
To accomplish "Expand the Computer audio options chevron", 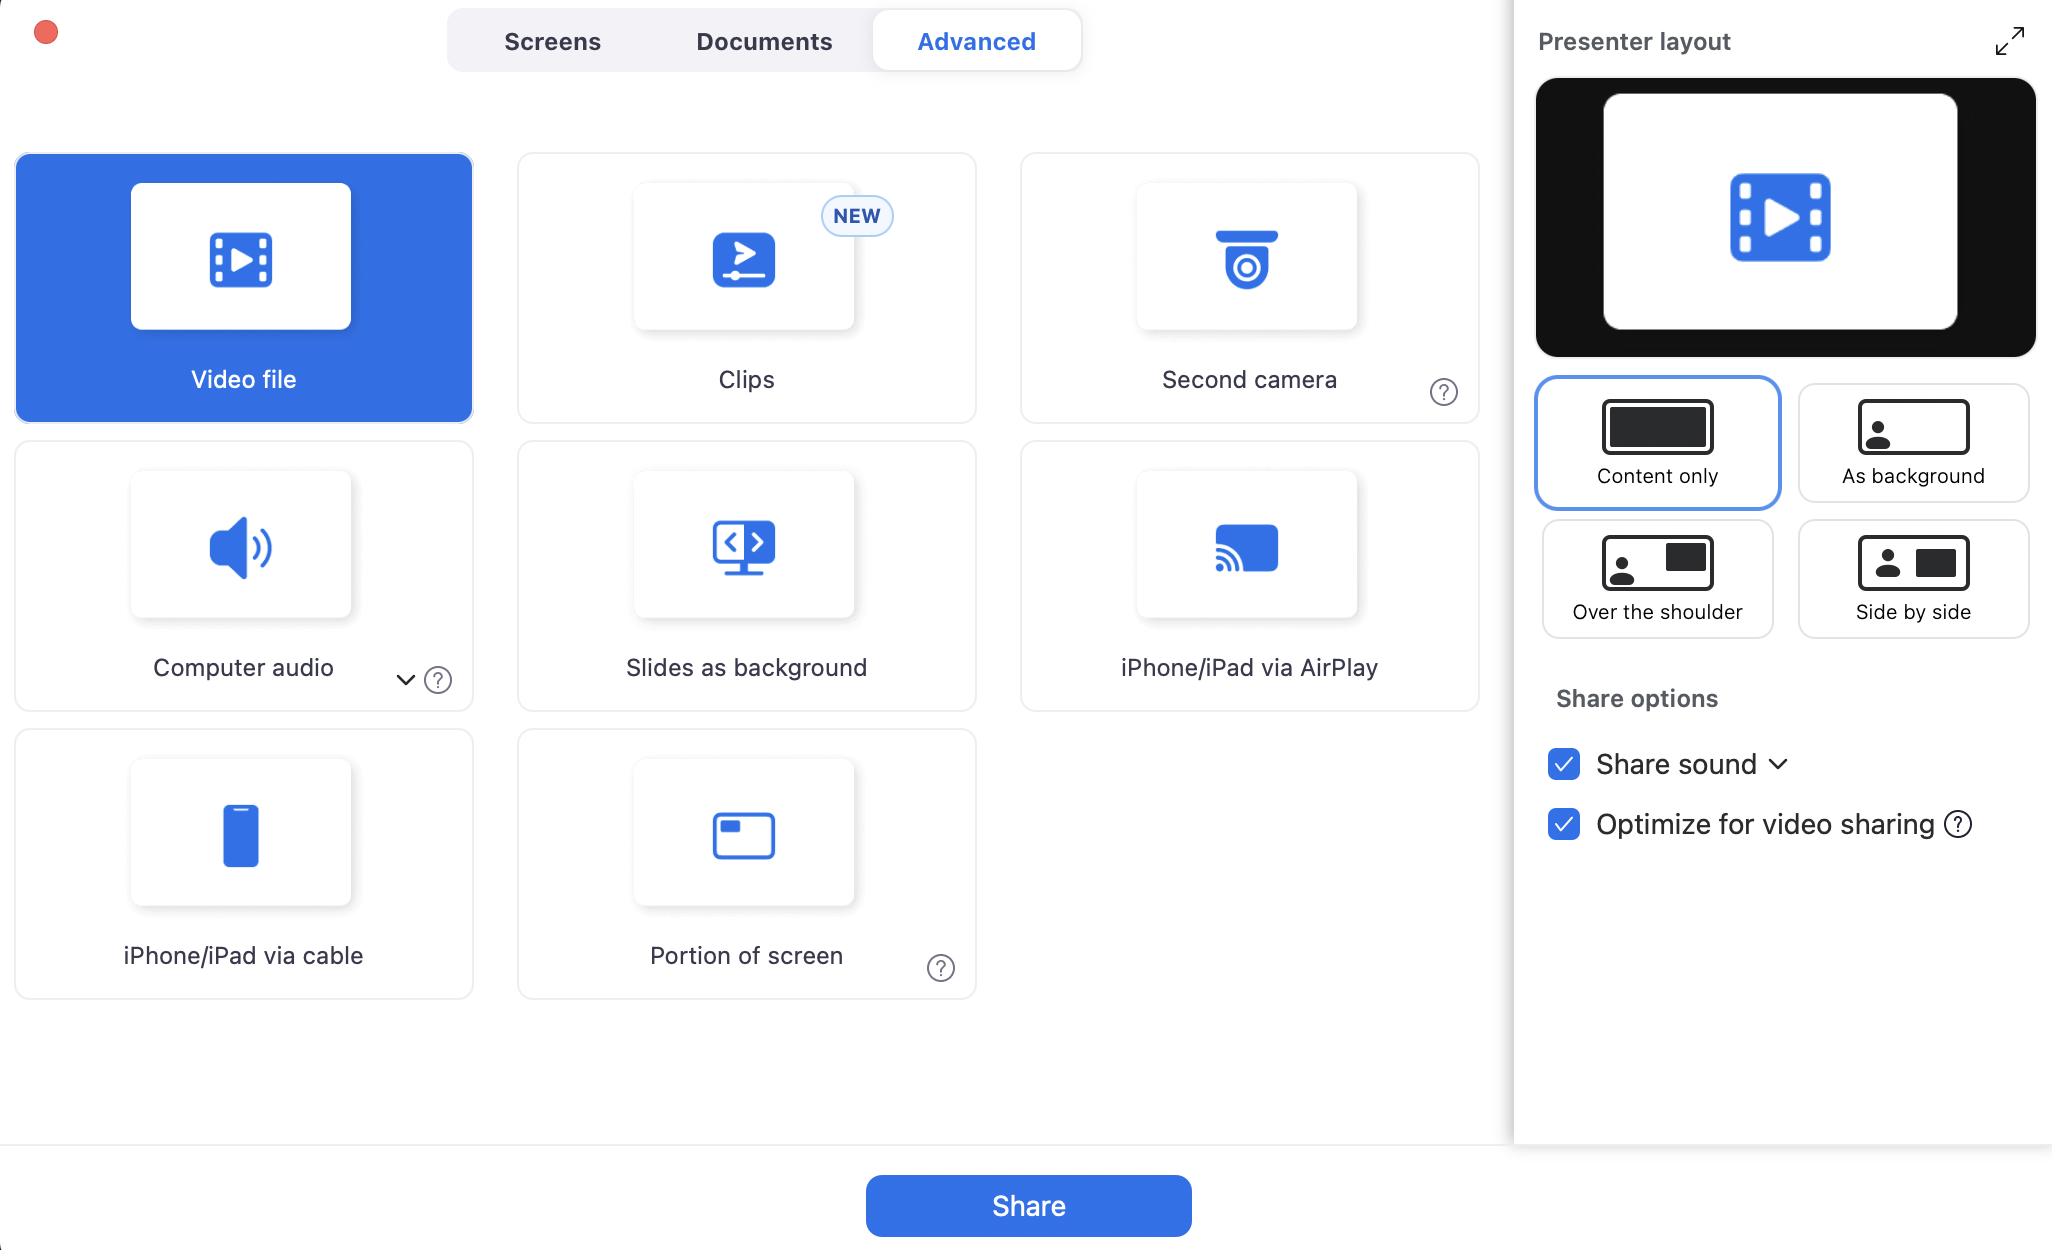I will click(405, 680).
